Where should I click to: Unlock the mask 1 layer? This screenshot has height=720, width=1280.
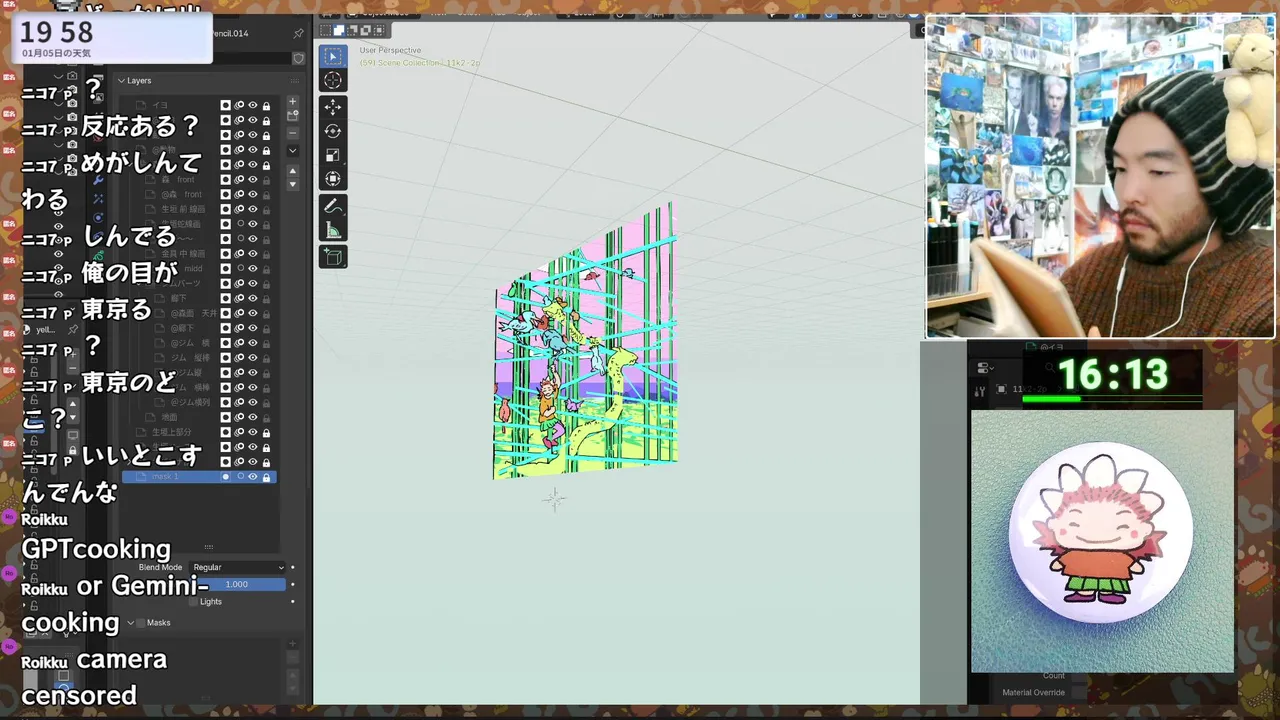[266, 477]
